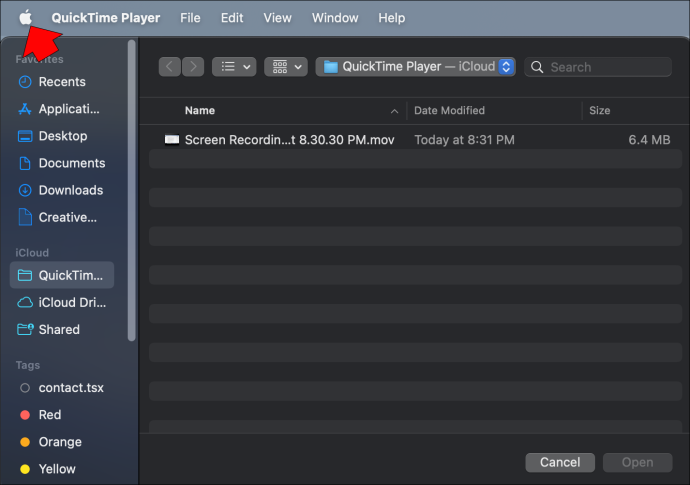690x485 pixels.
Task: Open the group-by grid dropdown
Action: [286, 67]
